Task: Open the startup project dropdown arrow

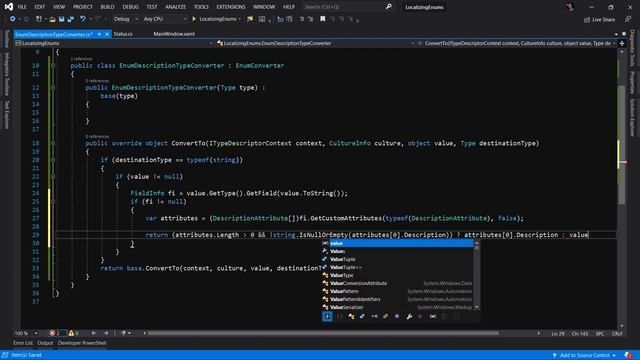Action: (x=239, y=19)
